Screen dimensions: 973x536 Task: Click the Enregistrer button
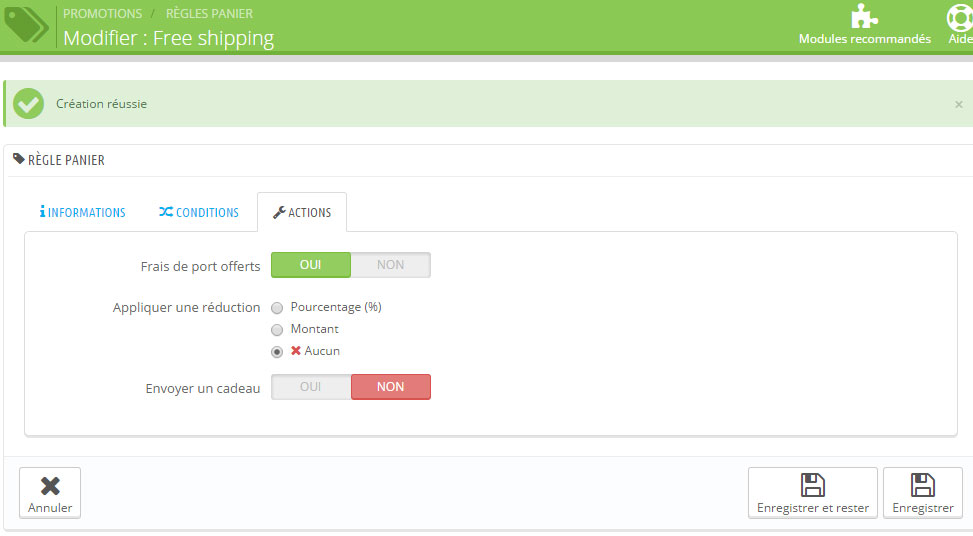pos(923,493)
